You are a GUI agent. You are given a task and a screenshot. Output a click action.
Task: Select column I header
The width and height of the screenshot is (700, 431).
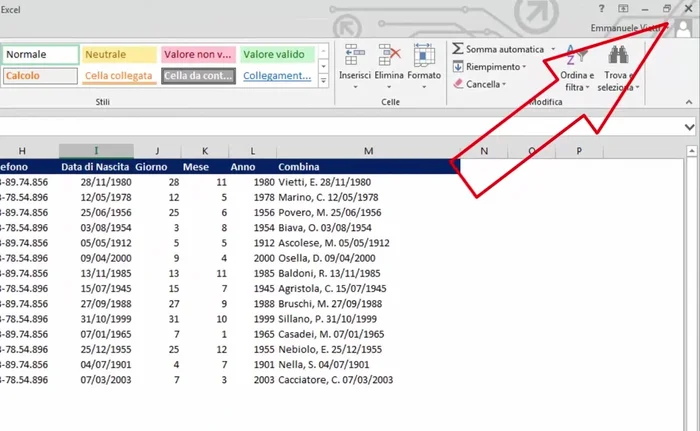point(96,151)
